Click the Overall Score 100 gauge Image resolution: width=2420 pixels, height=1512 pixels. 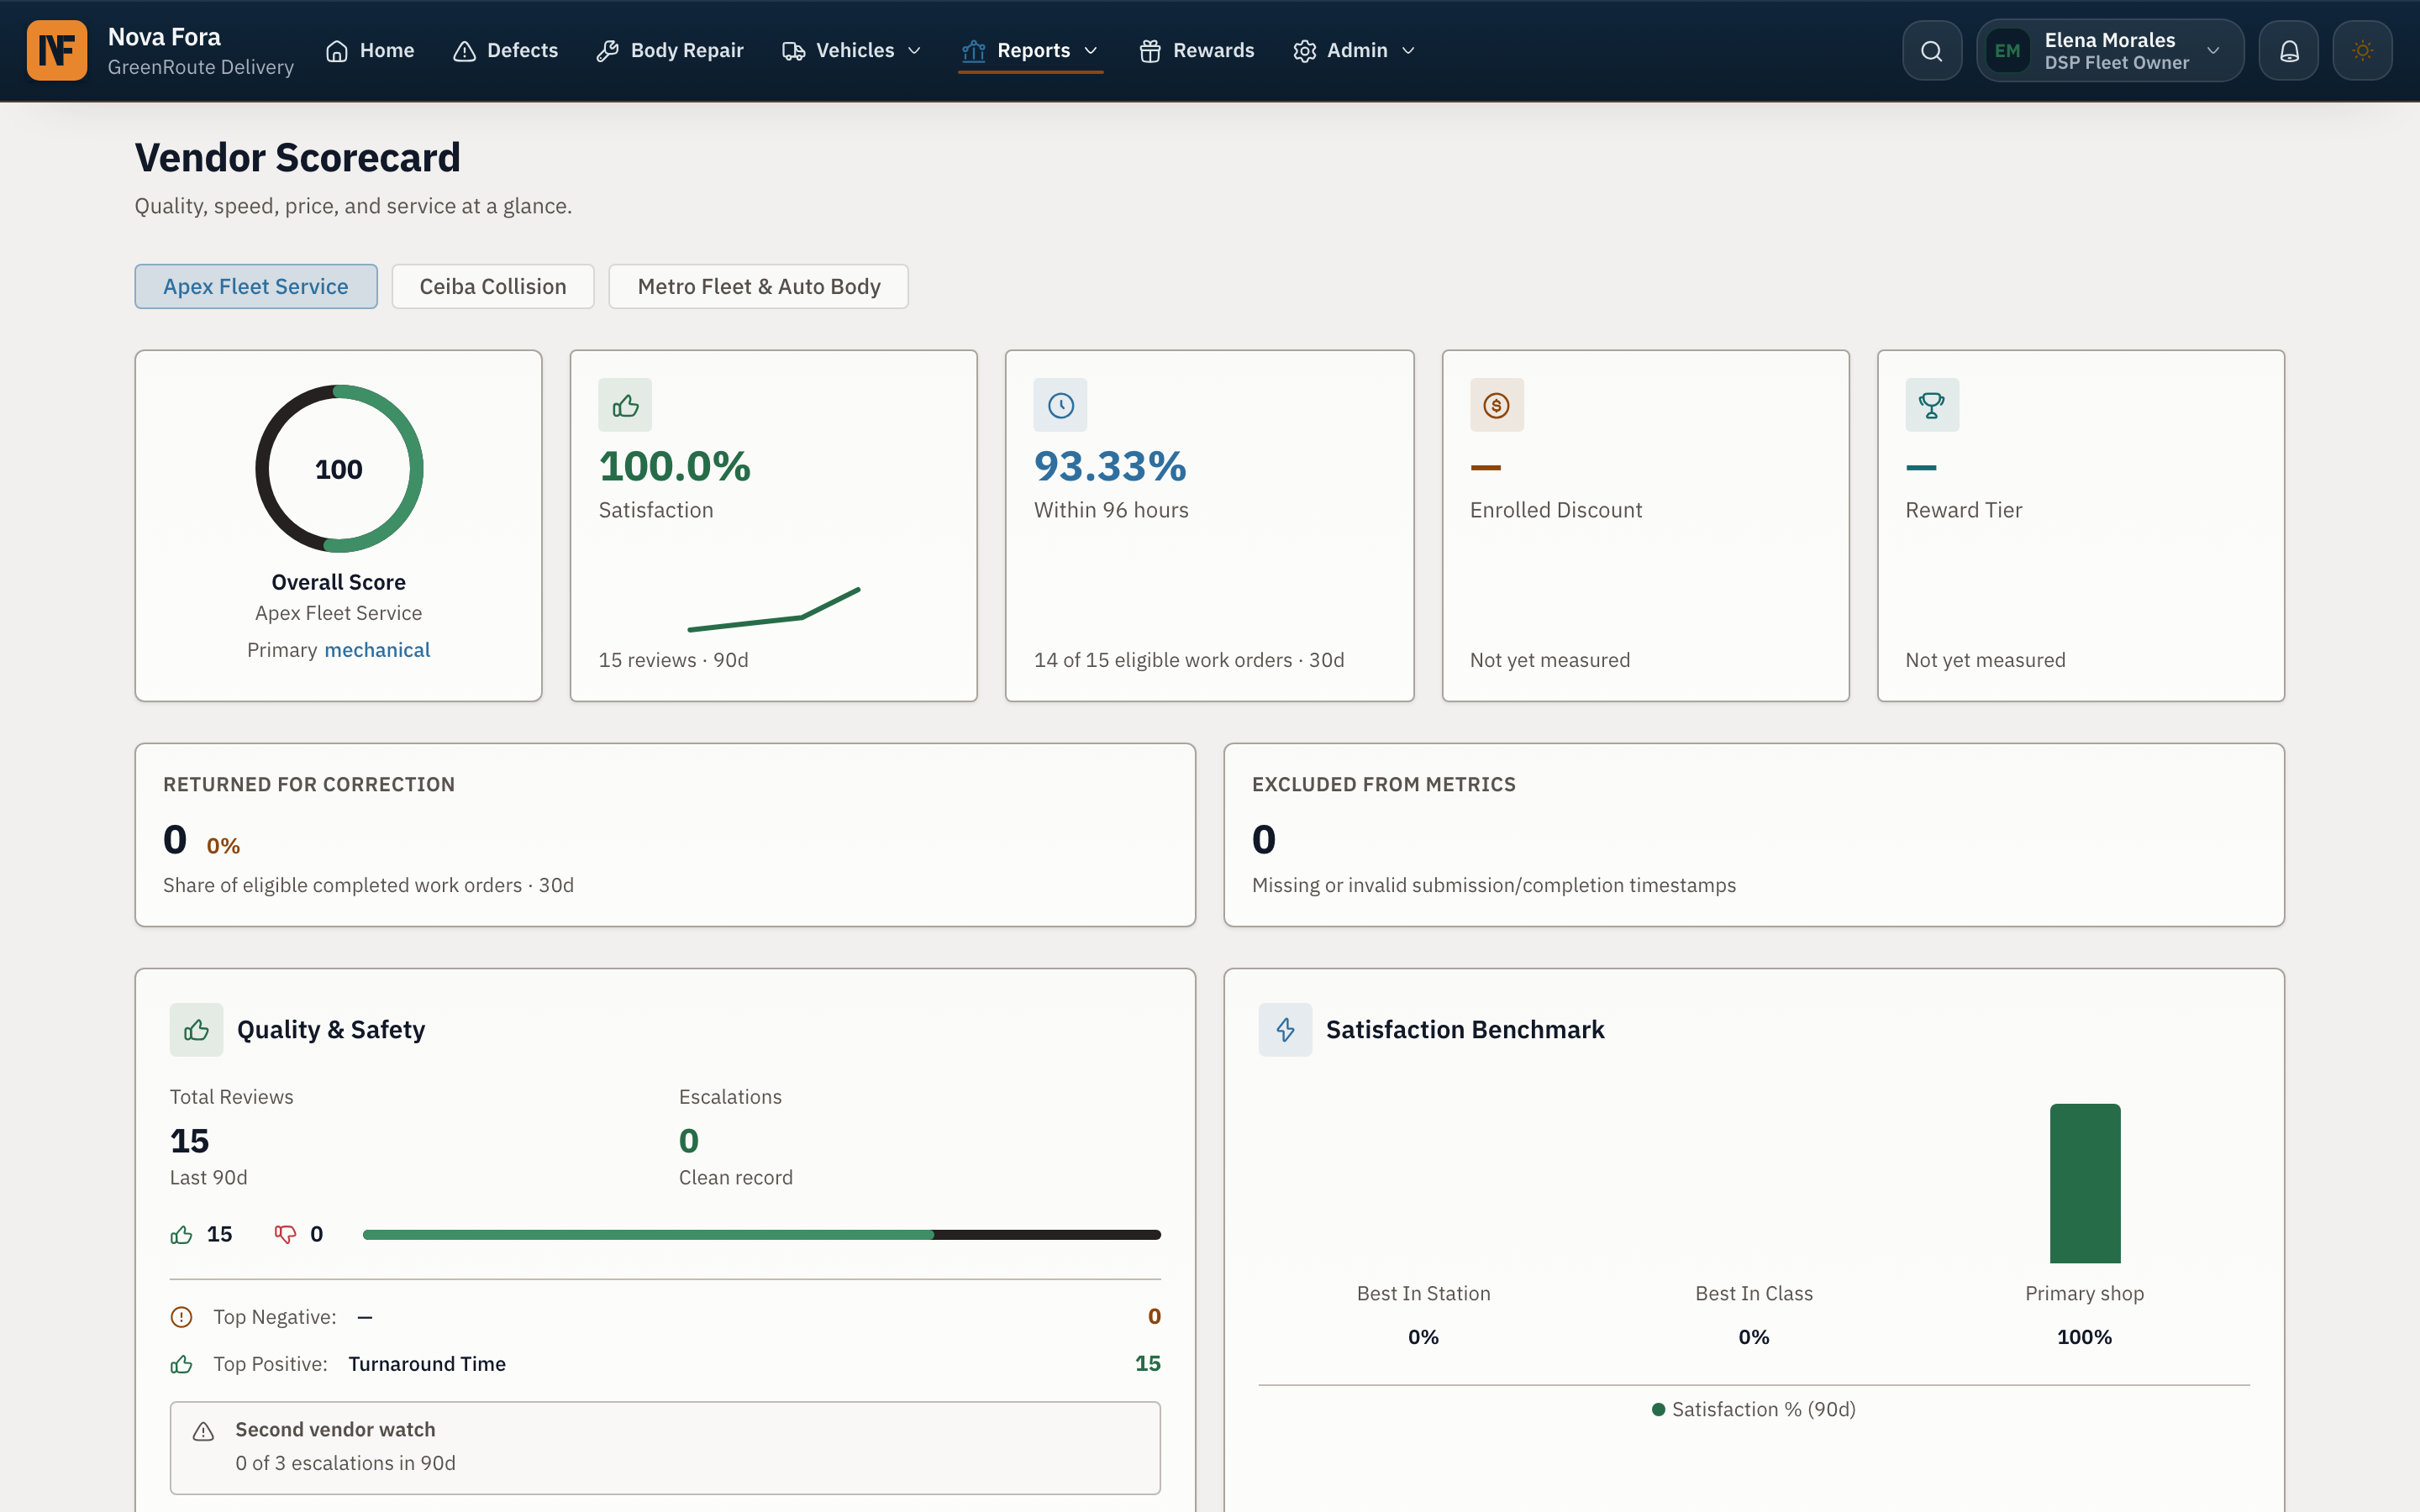(x=339, y=468)
